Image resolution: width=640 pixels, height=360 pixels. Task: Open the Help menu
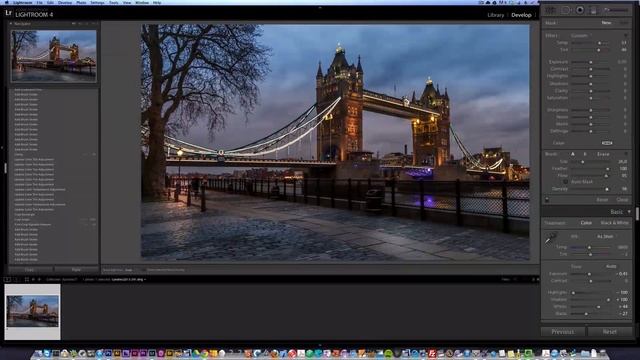(157, 2)
